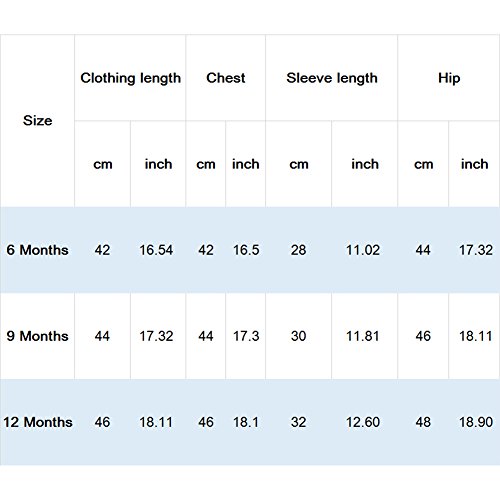Click the Hip column header

click(449, 78)
